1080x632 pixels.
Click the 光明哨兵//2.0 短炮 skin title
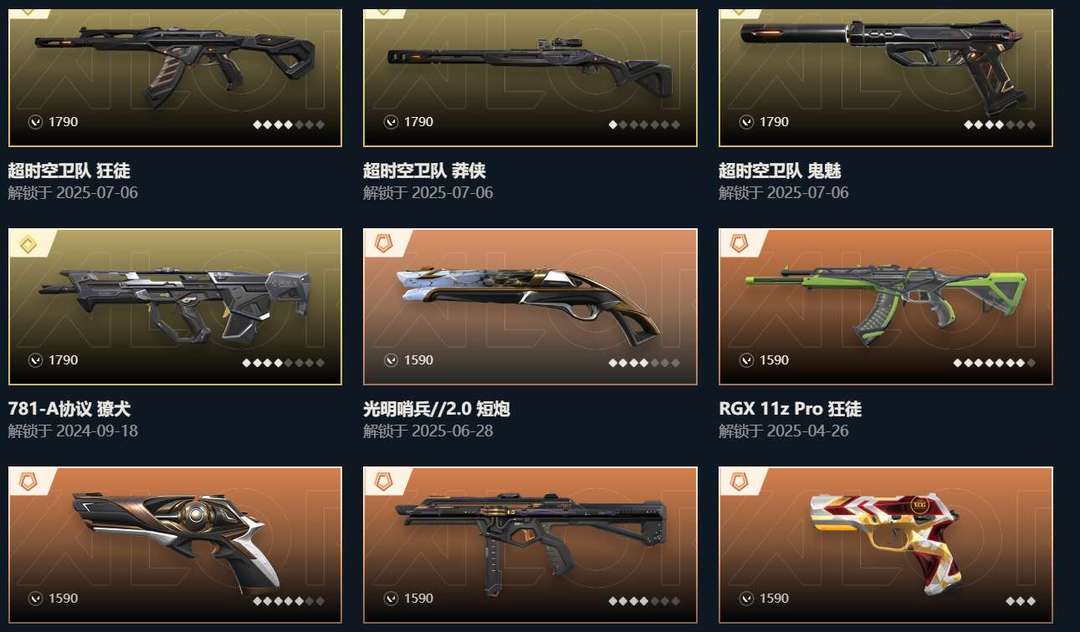437,408
